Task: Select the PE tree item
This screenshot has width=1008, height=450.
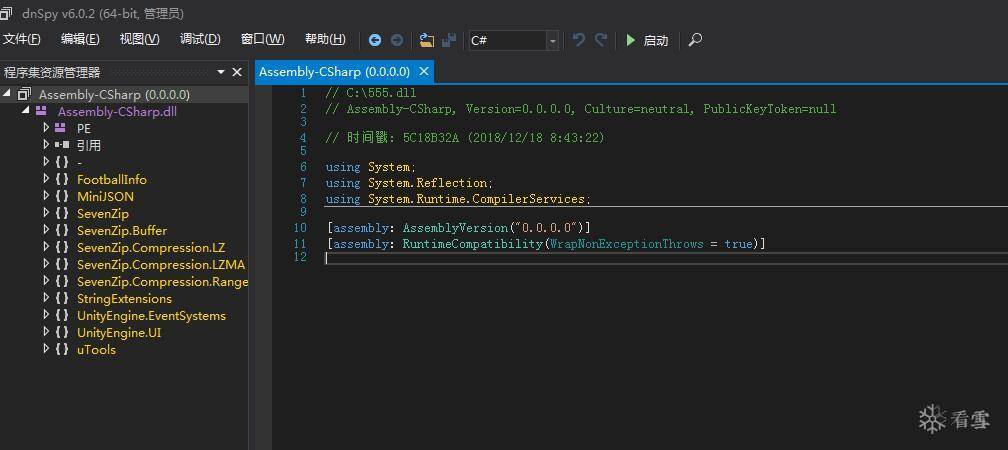Action: pos(84,129)
